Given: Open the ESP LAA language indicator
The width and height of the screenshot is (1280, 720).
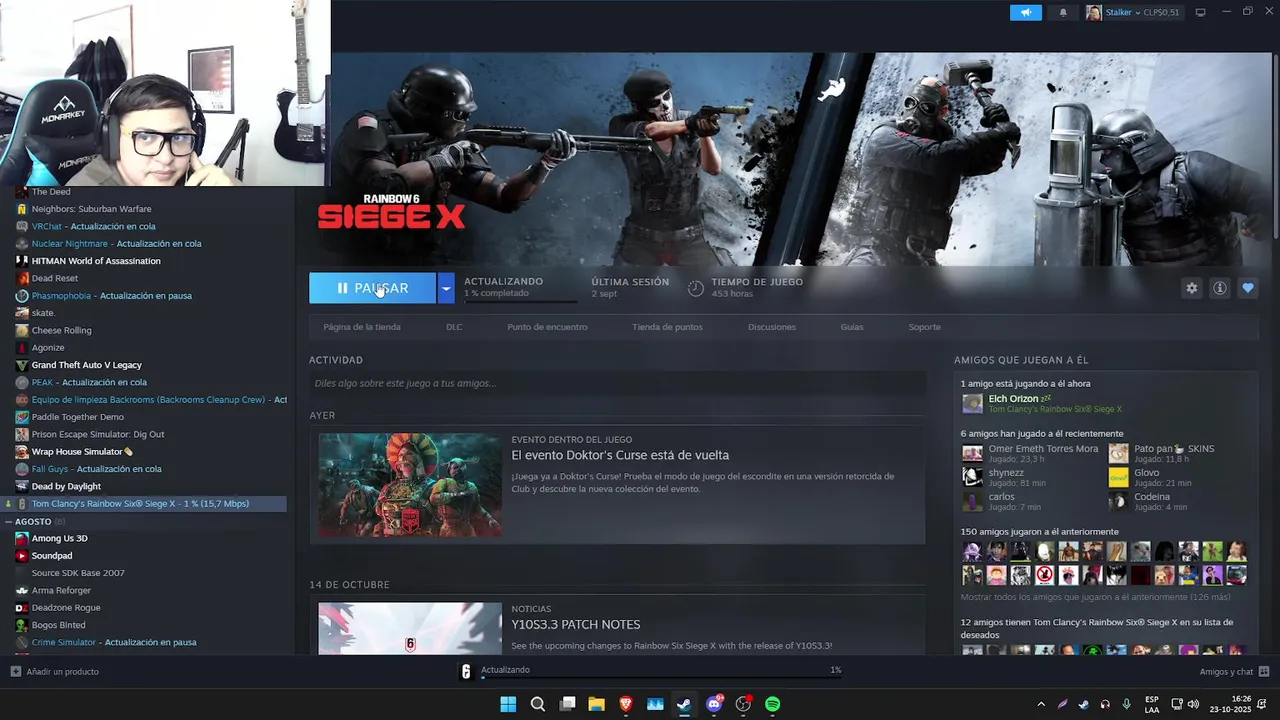Looking at the screenshot, I should tap(1152, 704).
